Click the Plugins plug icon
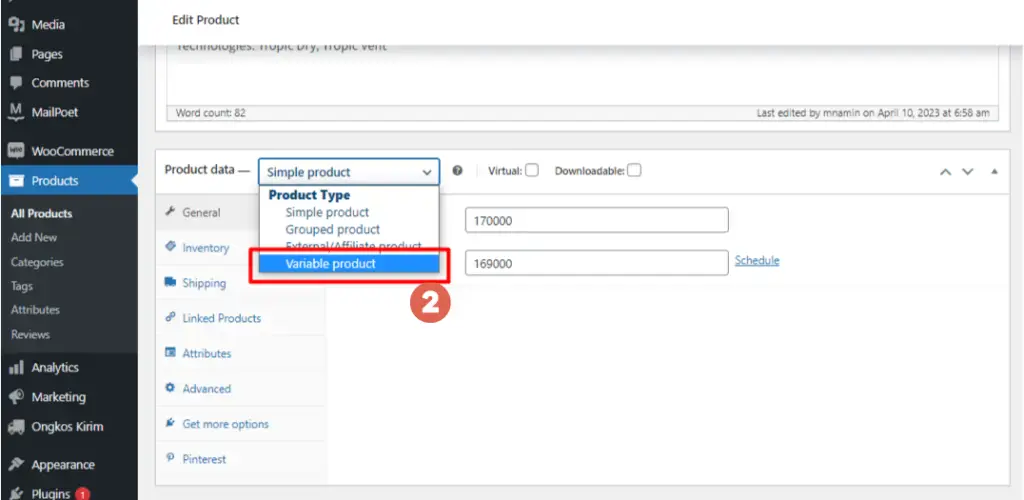 16,493
